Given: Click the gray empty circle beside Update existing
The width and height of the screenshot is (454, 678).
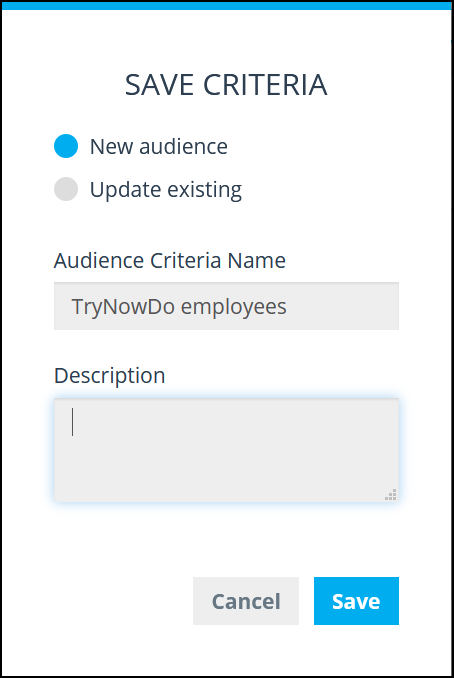Looking at the screenshot, I should coord(66,189).
